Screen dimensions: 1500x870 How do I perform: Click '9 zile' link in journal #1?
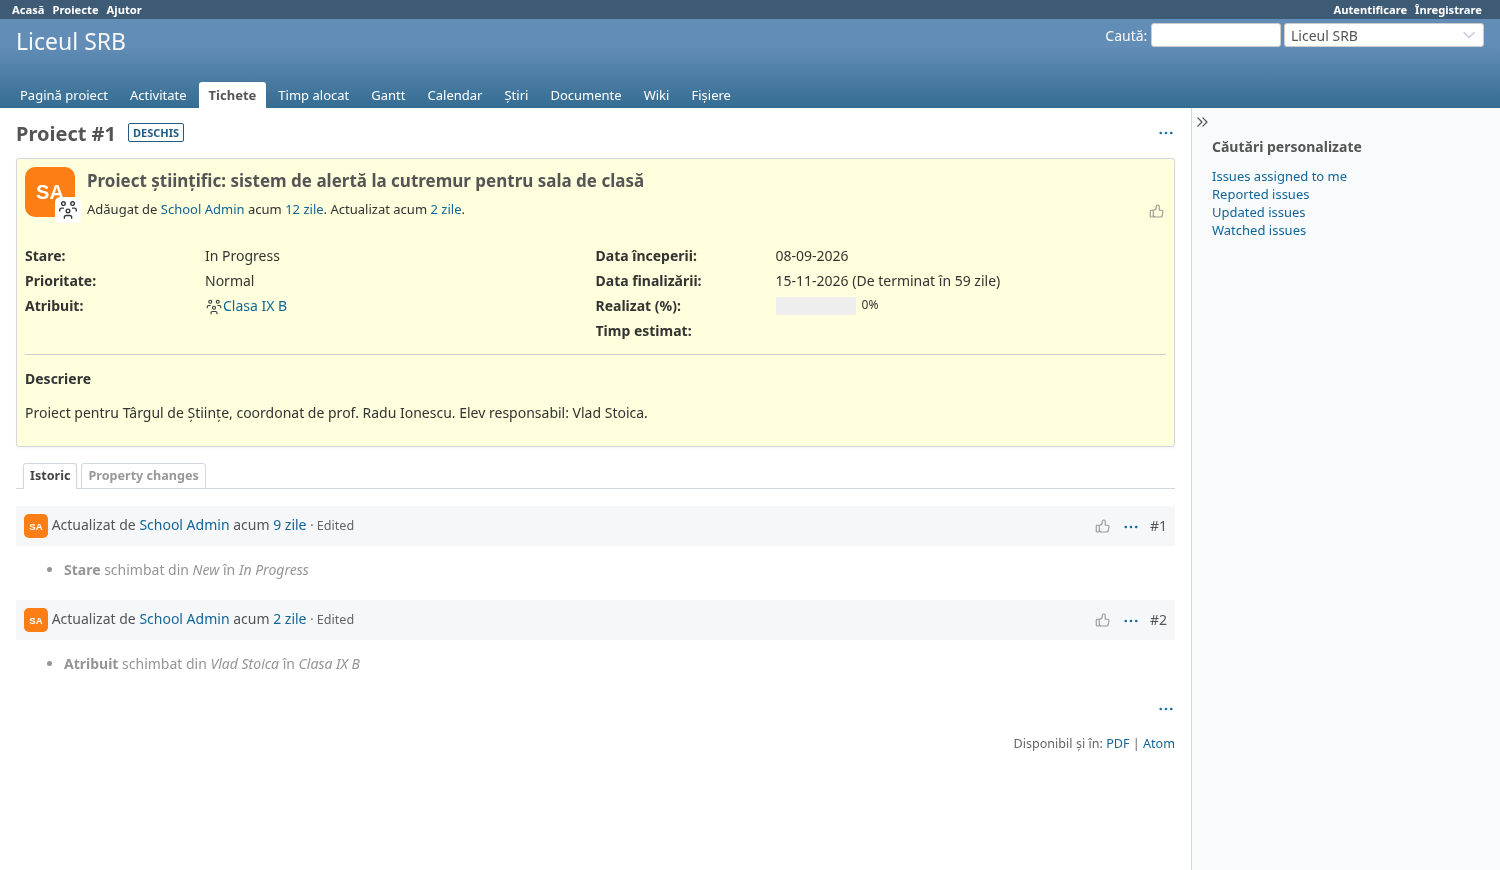tap(290, 525)
